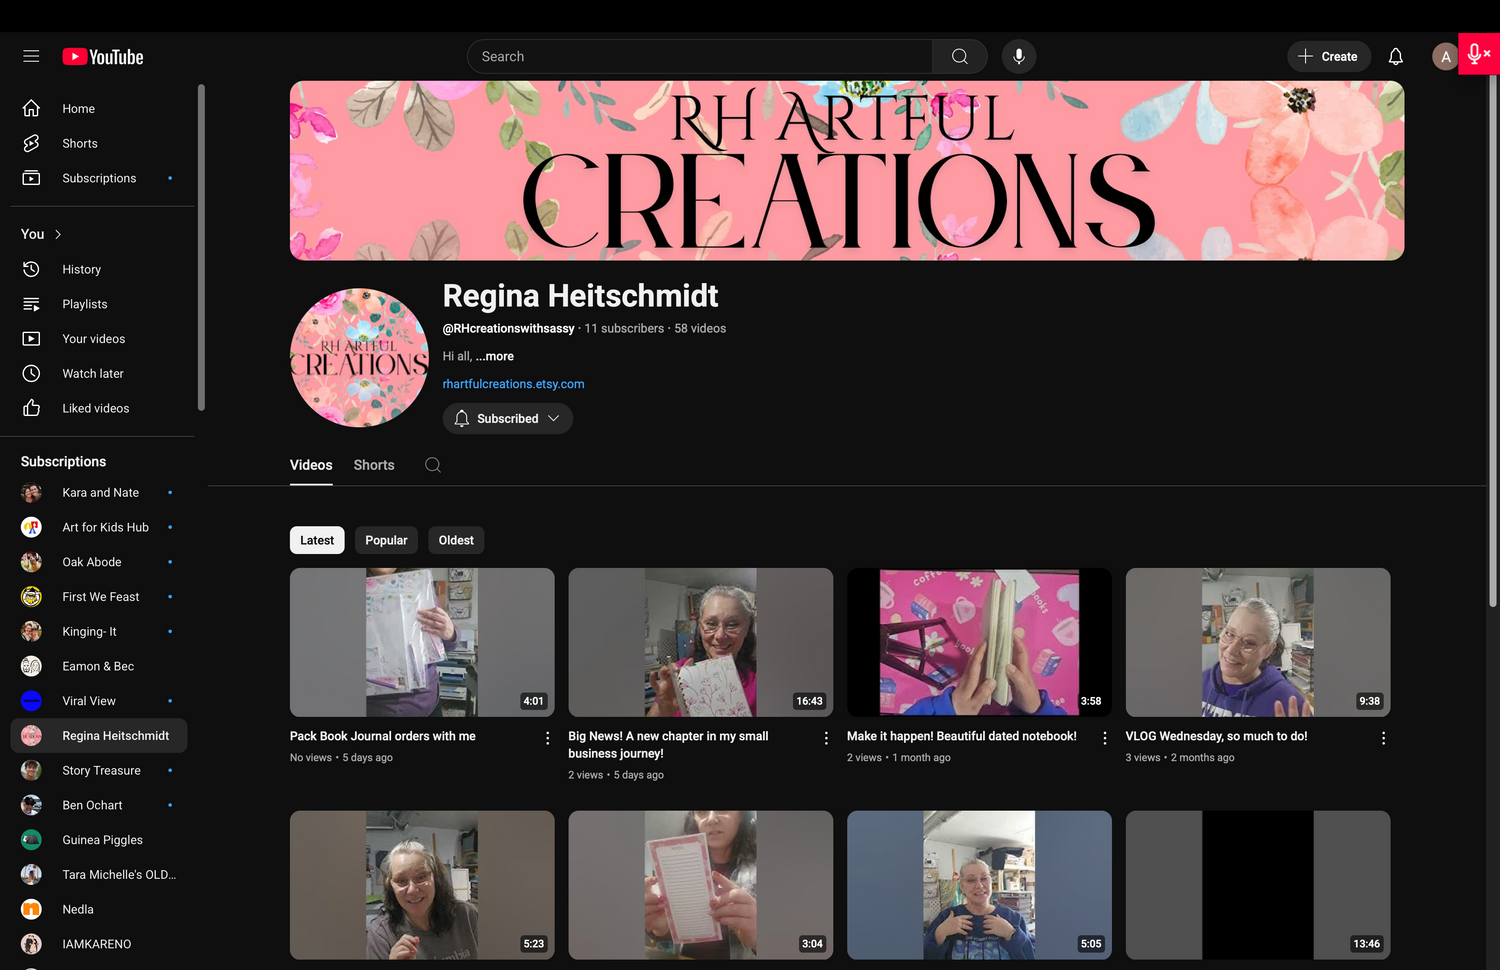Expand the You section chevron
1500x970 pixels.
click(58, 234)
